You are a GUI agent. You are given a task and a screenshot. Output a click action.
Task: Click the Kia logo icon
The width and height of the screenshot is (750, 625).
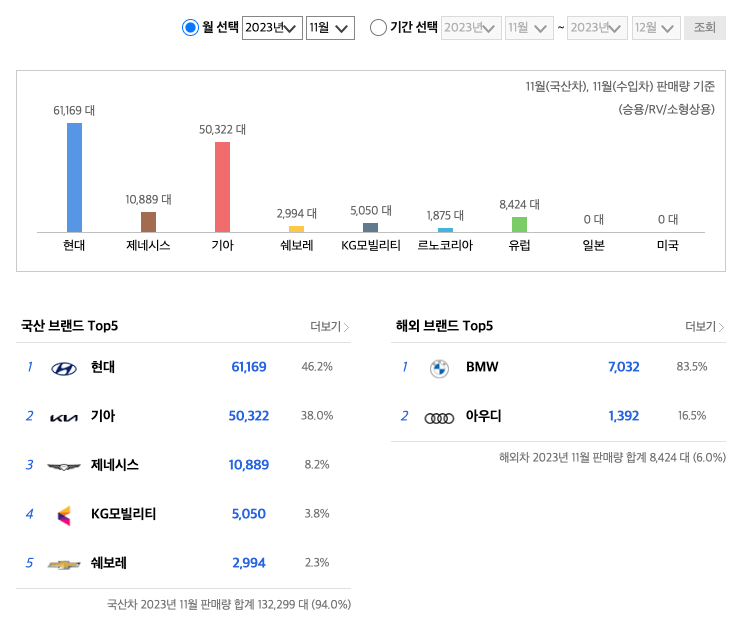pos(64,418)
